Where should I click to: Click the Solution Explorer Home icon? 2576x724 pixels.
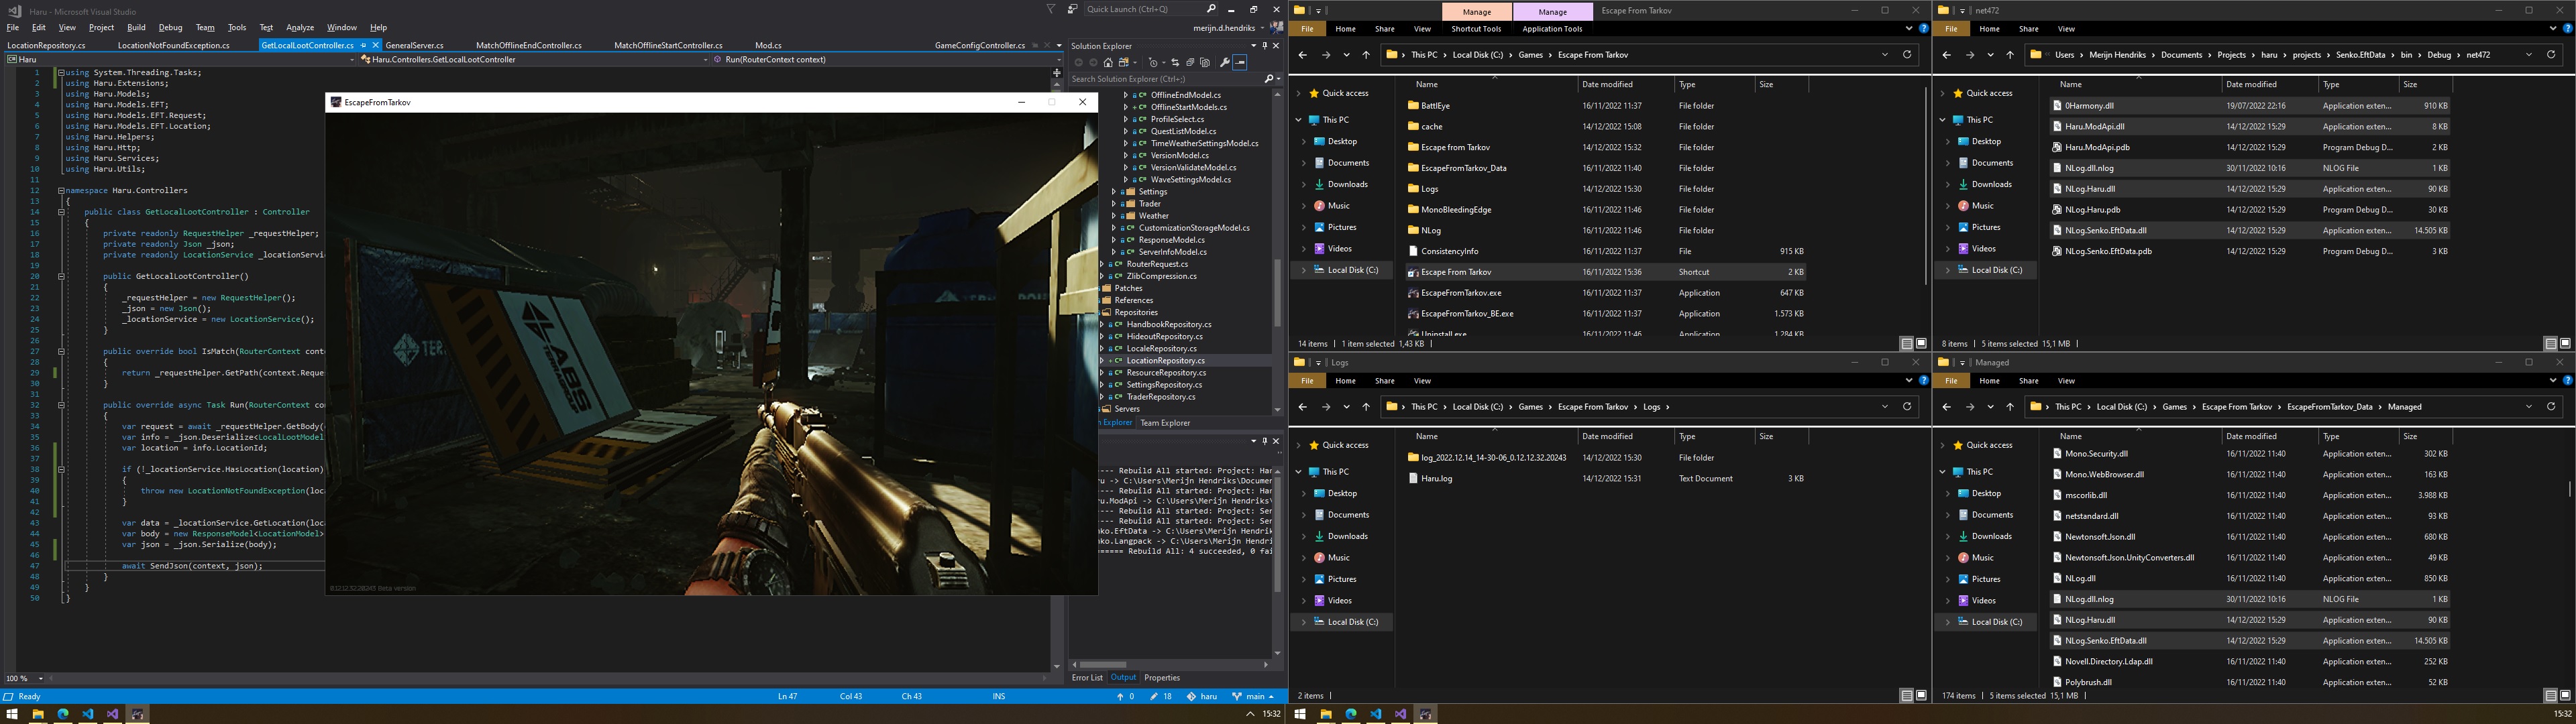(1108, 63)
